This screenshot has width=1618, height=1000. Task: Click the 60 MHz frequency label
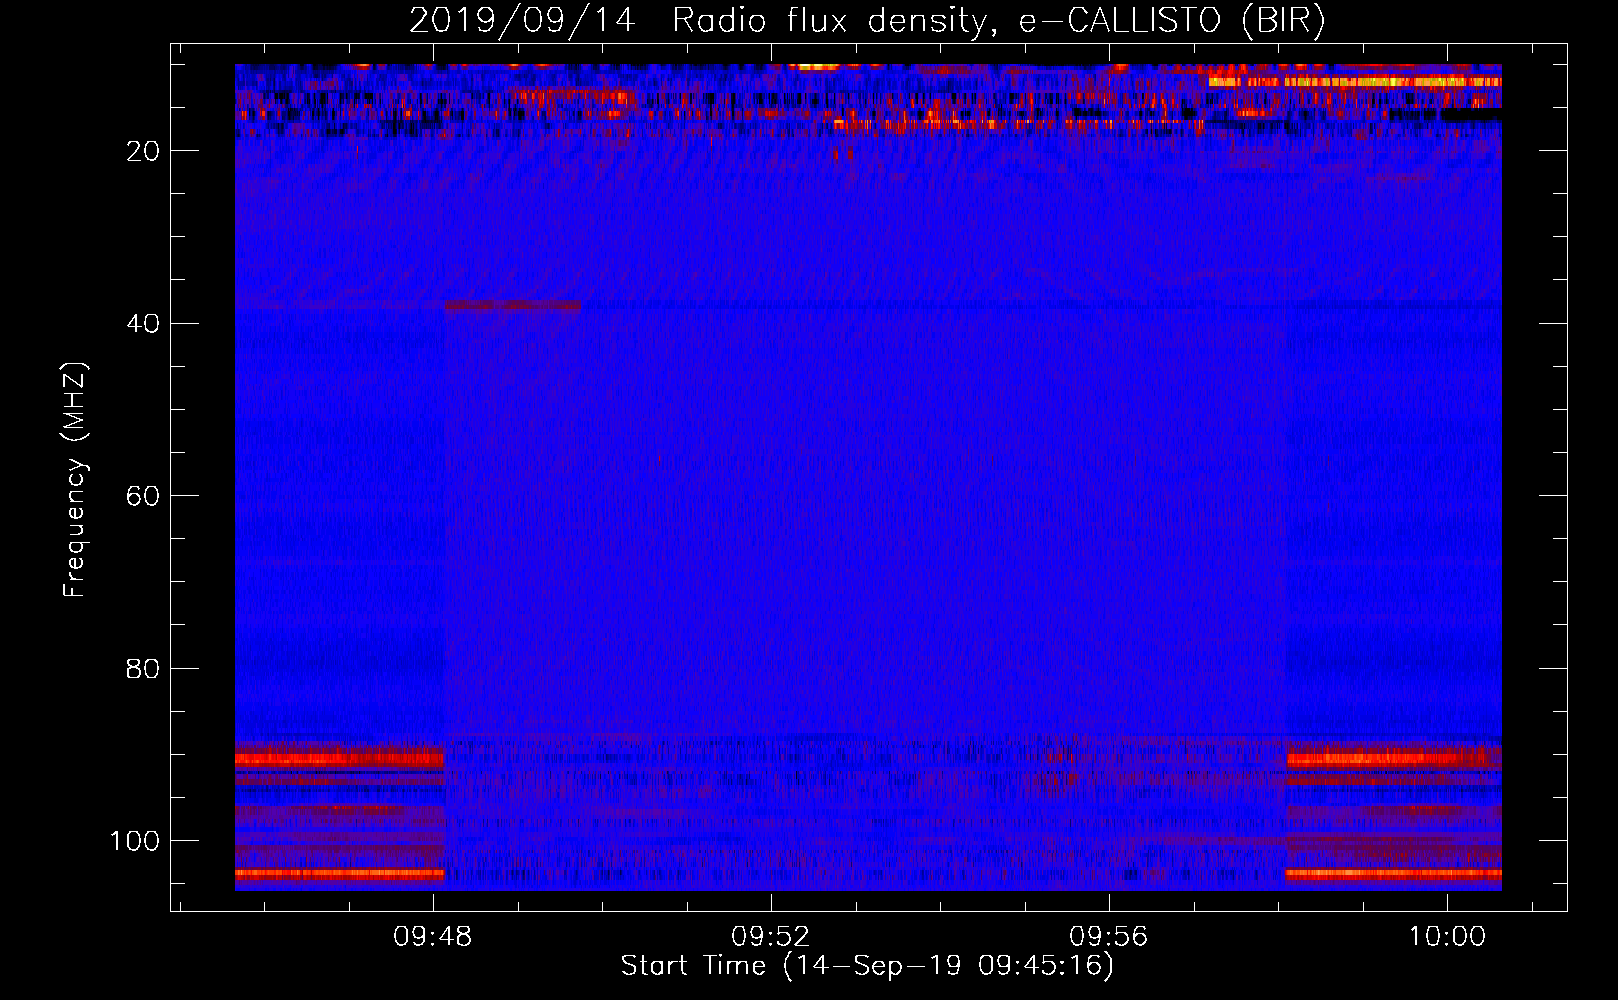click(144, 496)
